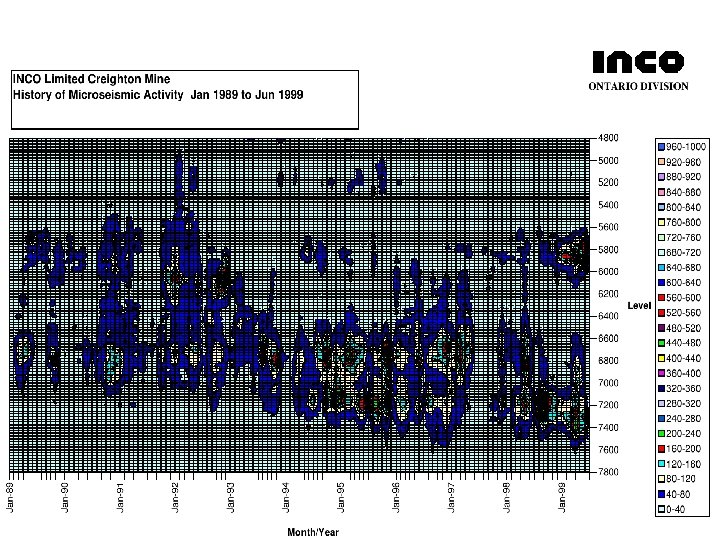Click the 280-320 legend label text
Screen dimensions: 720x540
(684, 404)
